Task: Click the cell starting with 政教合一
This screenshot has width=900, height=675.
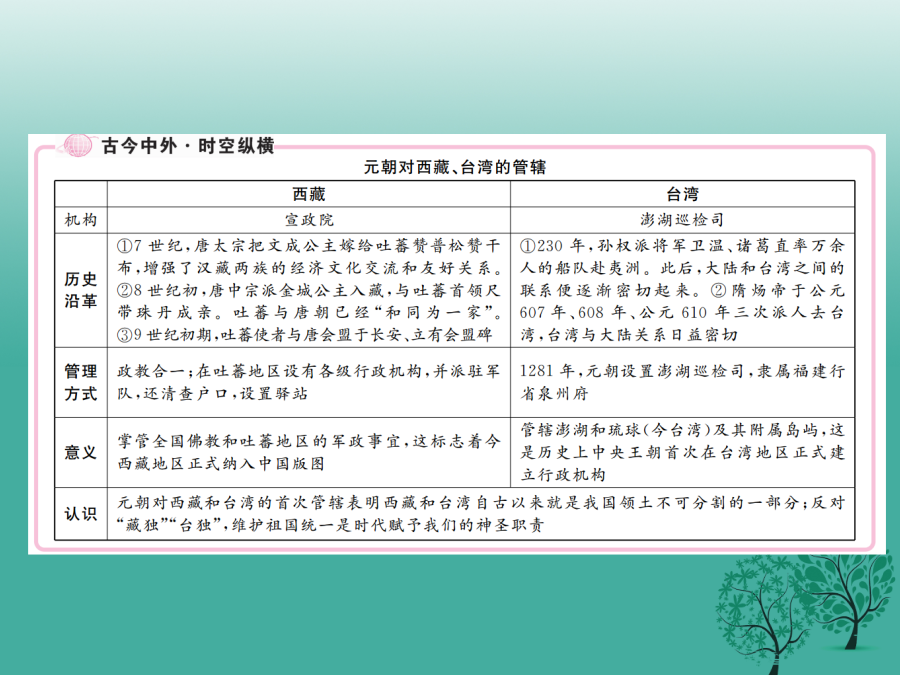Action: point(308,383)
